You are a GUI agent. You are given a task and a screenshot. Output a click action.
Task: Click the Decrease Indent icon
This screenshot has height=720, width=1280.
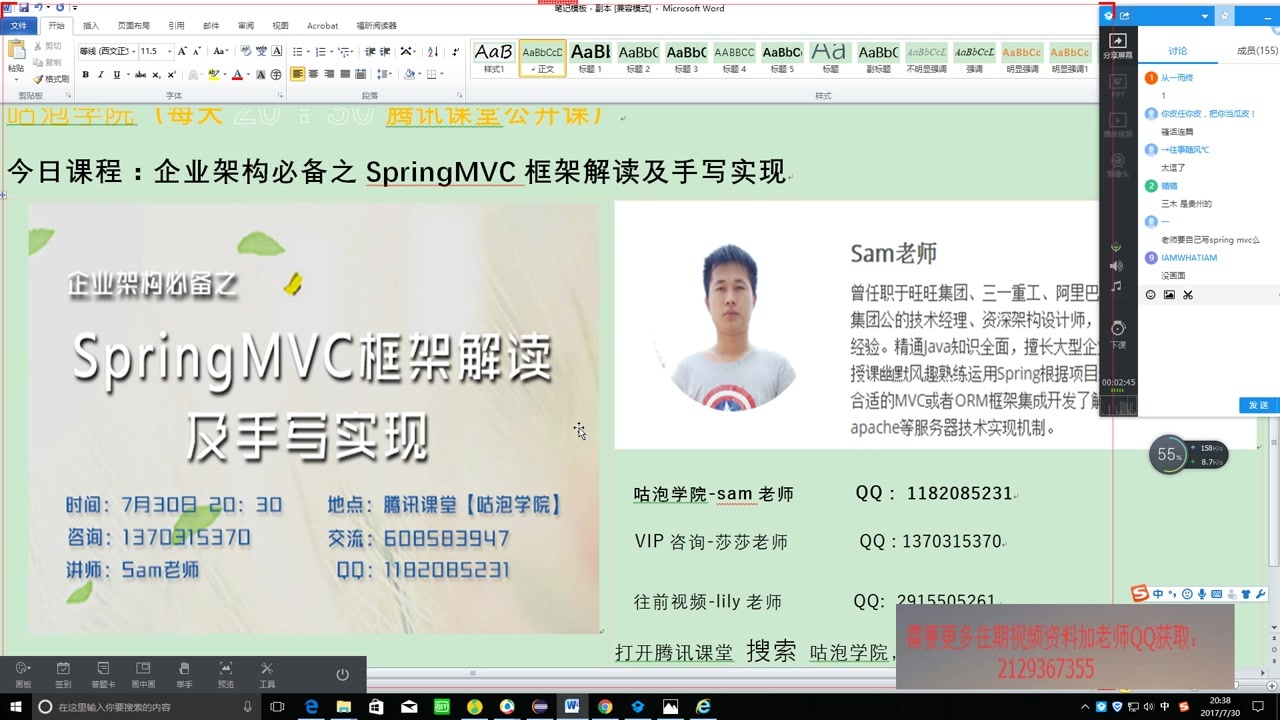370,51
